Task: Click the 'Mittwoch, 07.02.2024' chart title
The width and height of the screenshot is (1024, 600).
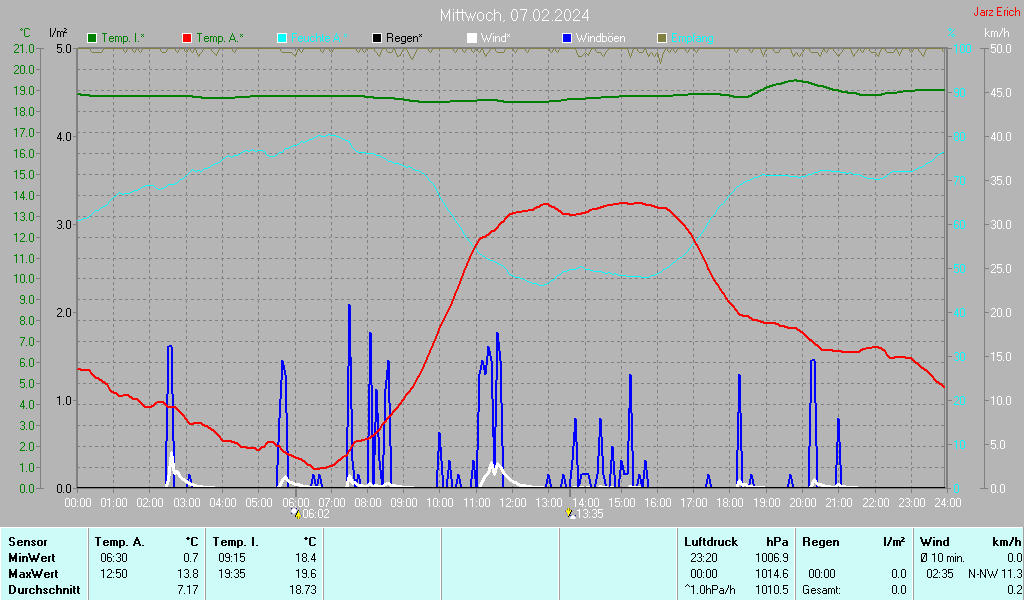Action: (515, 15)
